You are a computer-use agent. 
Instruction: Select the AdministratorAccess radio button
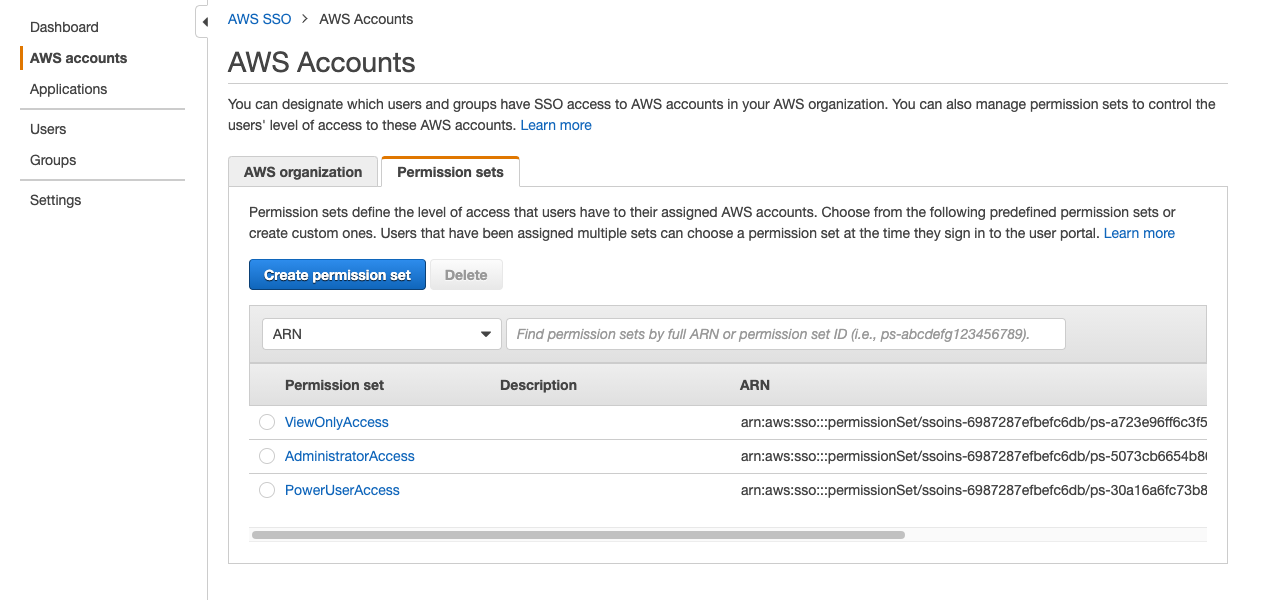point(267,456)
